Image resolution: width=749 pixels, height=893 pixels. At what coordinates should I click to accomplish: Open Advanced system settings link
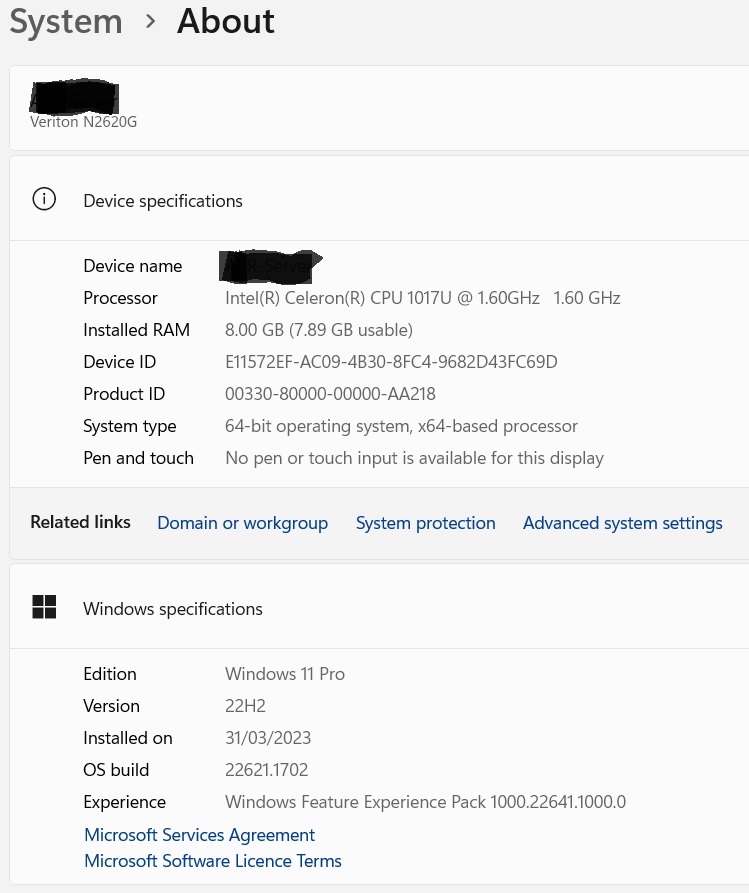point(623,523)
